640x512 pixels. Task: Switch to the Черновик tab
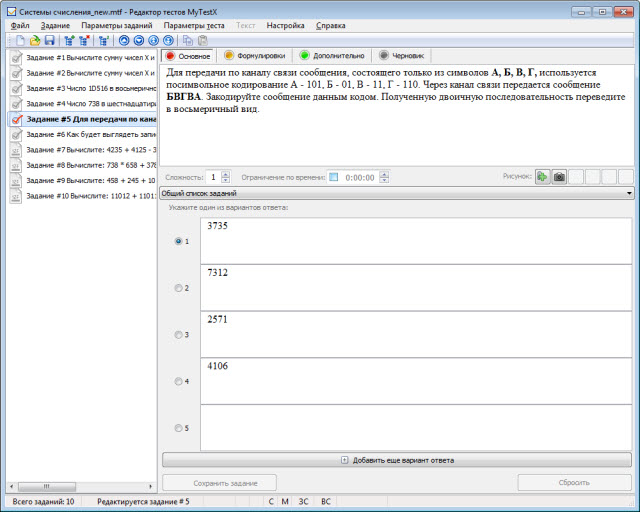click(404, 56)
